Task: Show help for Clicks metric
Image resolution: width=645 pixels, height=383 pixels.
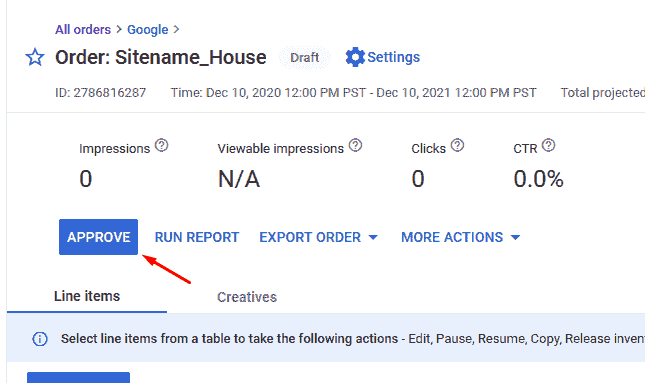Action: [457, 145]
